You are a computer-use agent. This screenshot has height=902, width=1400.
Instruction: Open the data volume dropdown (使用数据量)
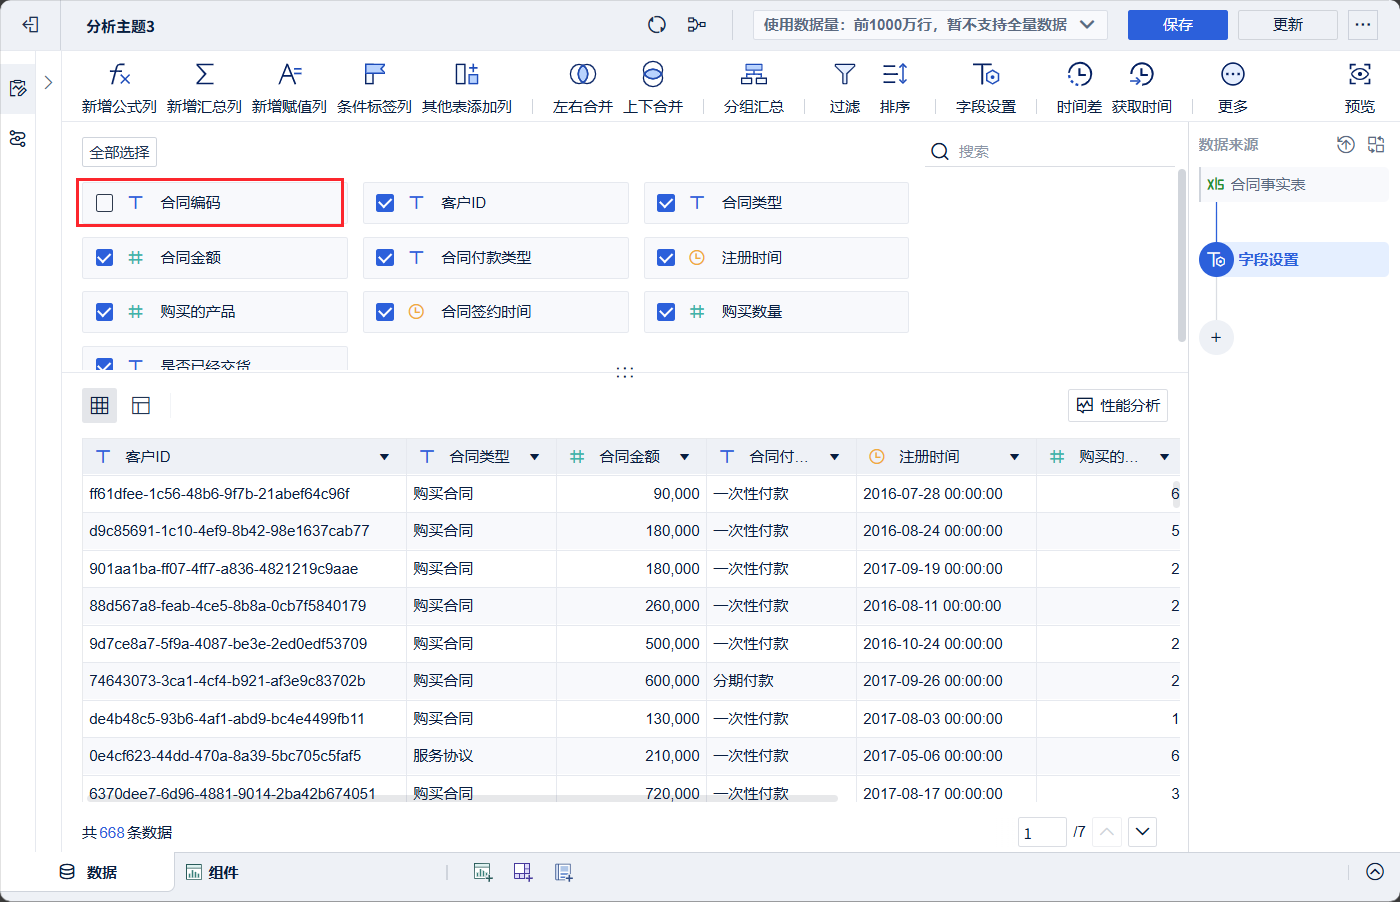[930, 25]
